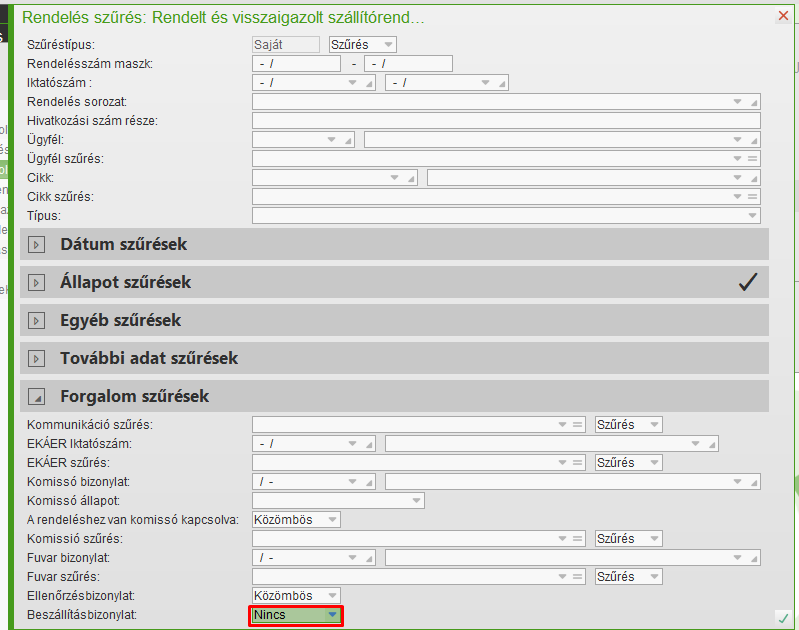Click the corner lookup icon of second Cikk field

(754, 178)
